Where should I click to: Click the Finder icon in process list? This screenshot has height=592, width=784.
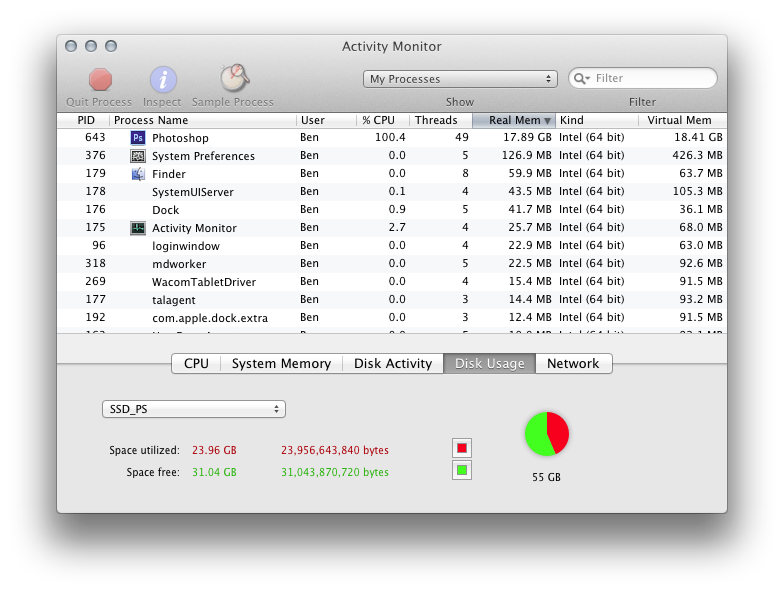(138, 174)
